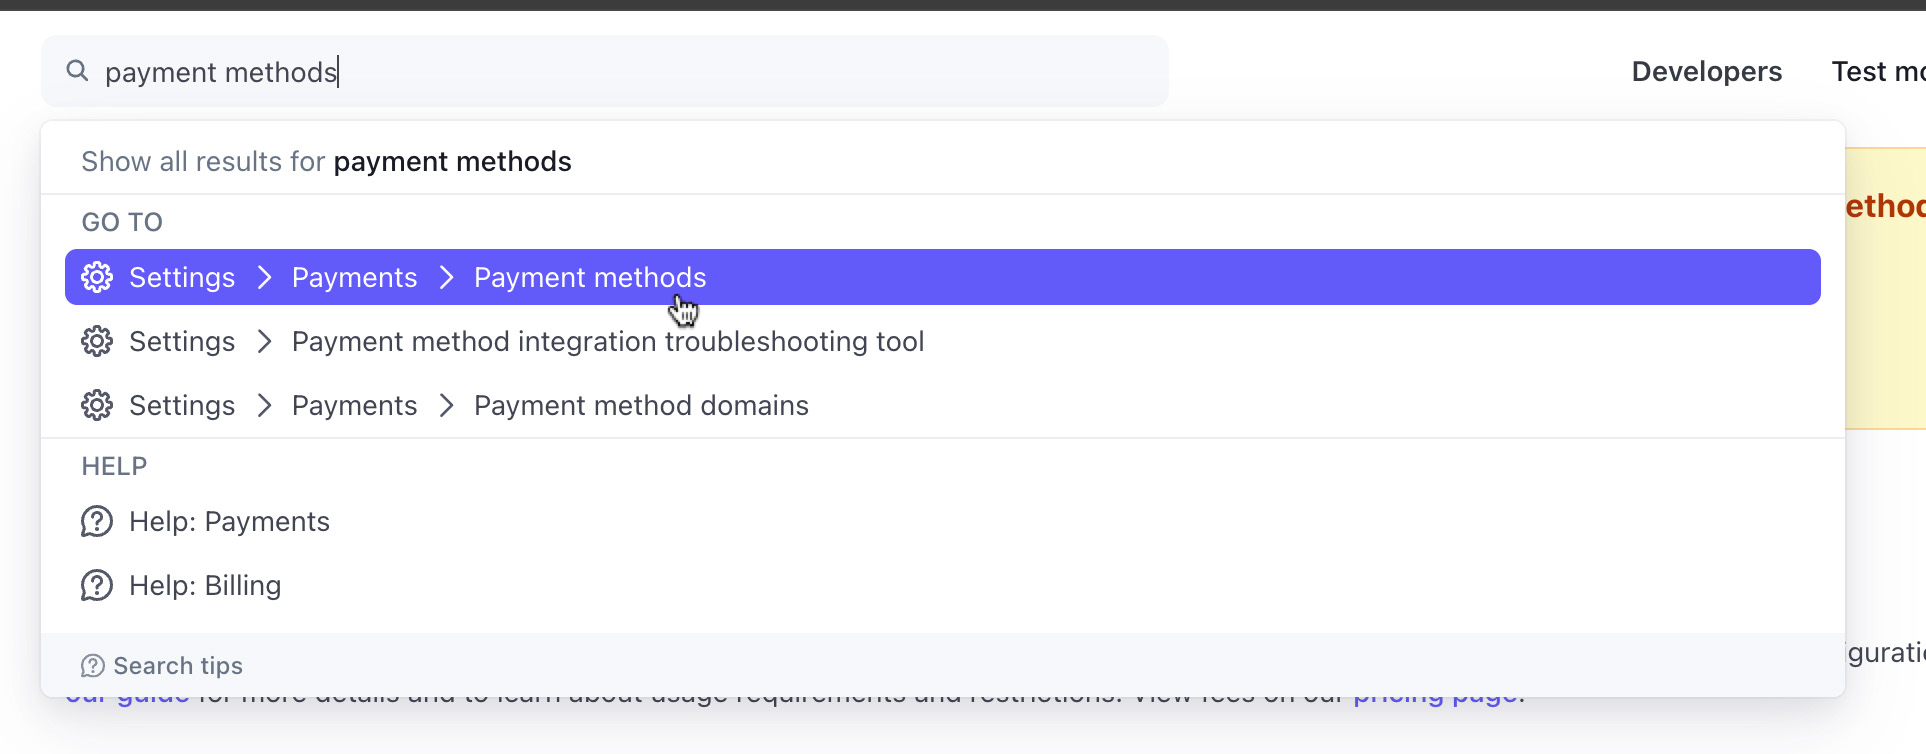Click gear icon beside Payment method domains result
Screen dimensions: 1926x754
click(x=97, y=405)
